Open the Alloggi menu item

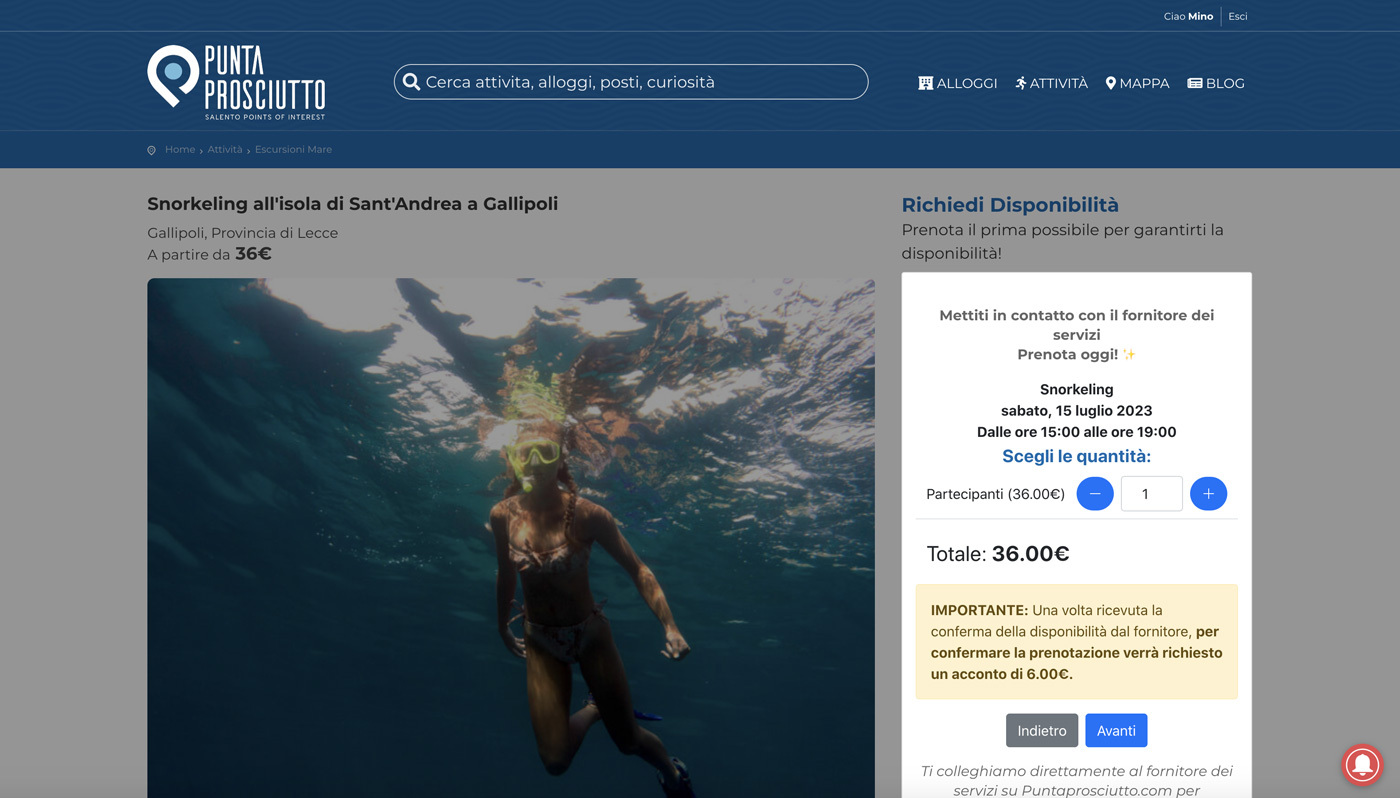click(957, 83)
